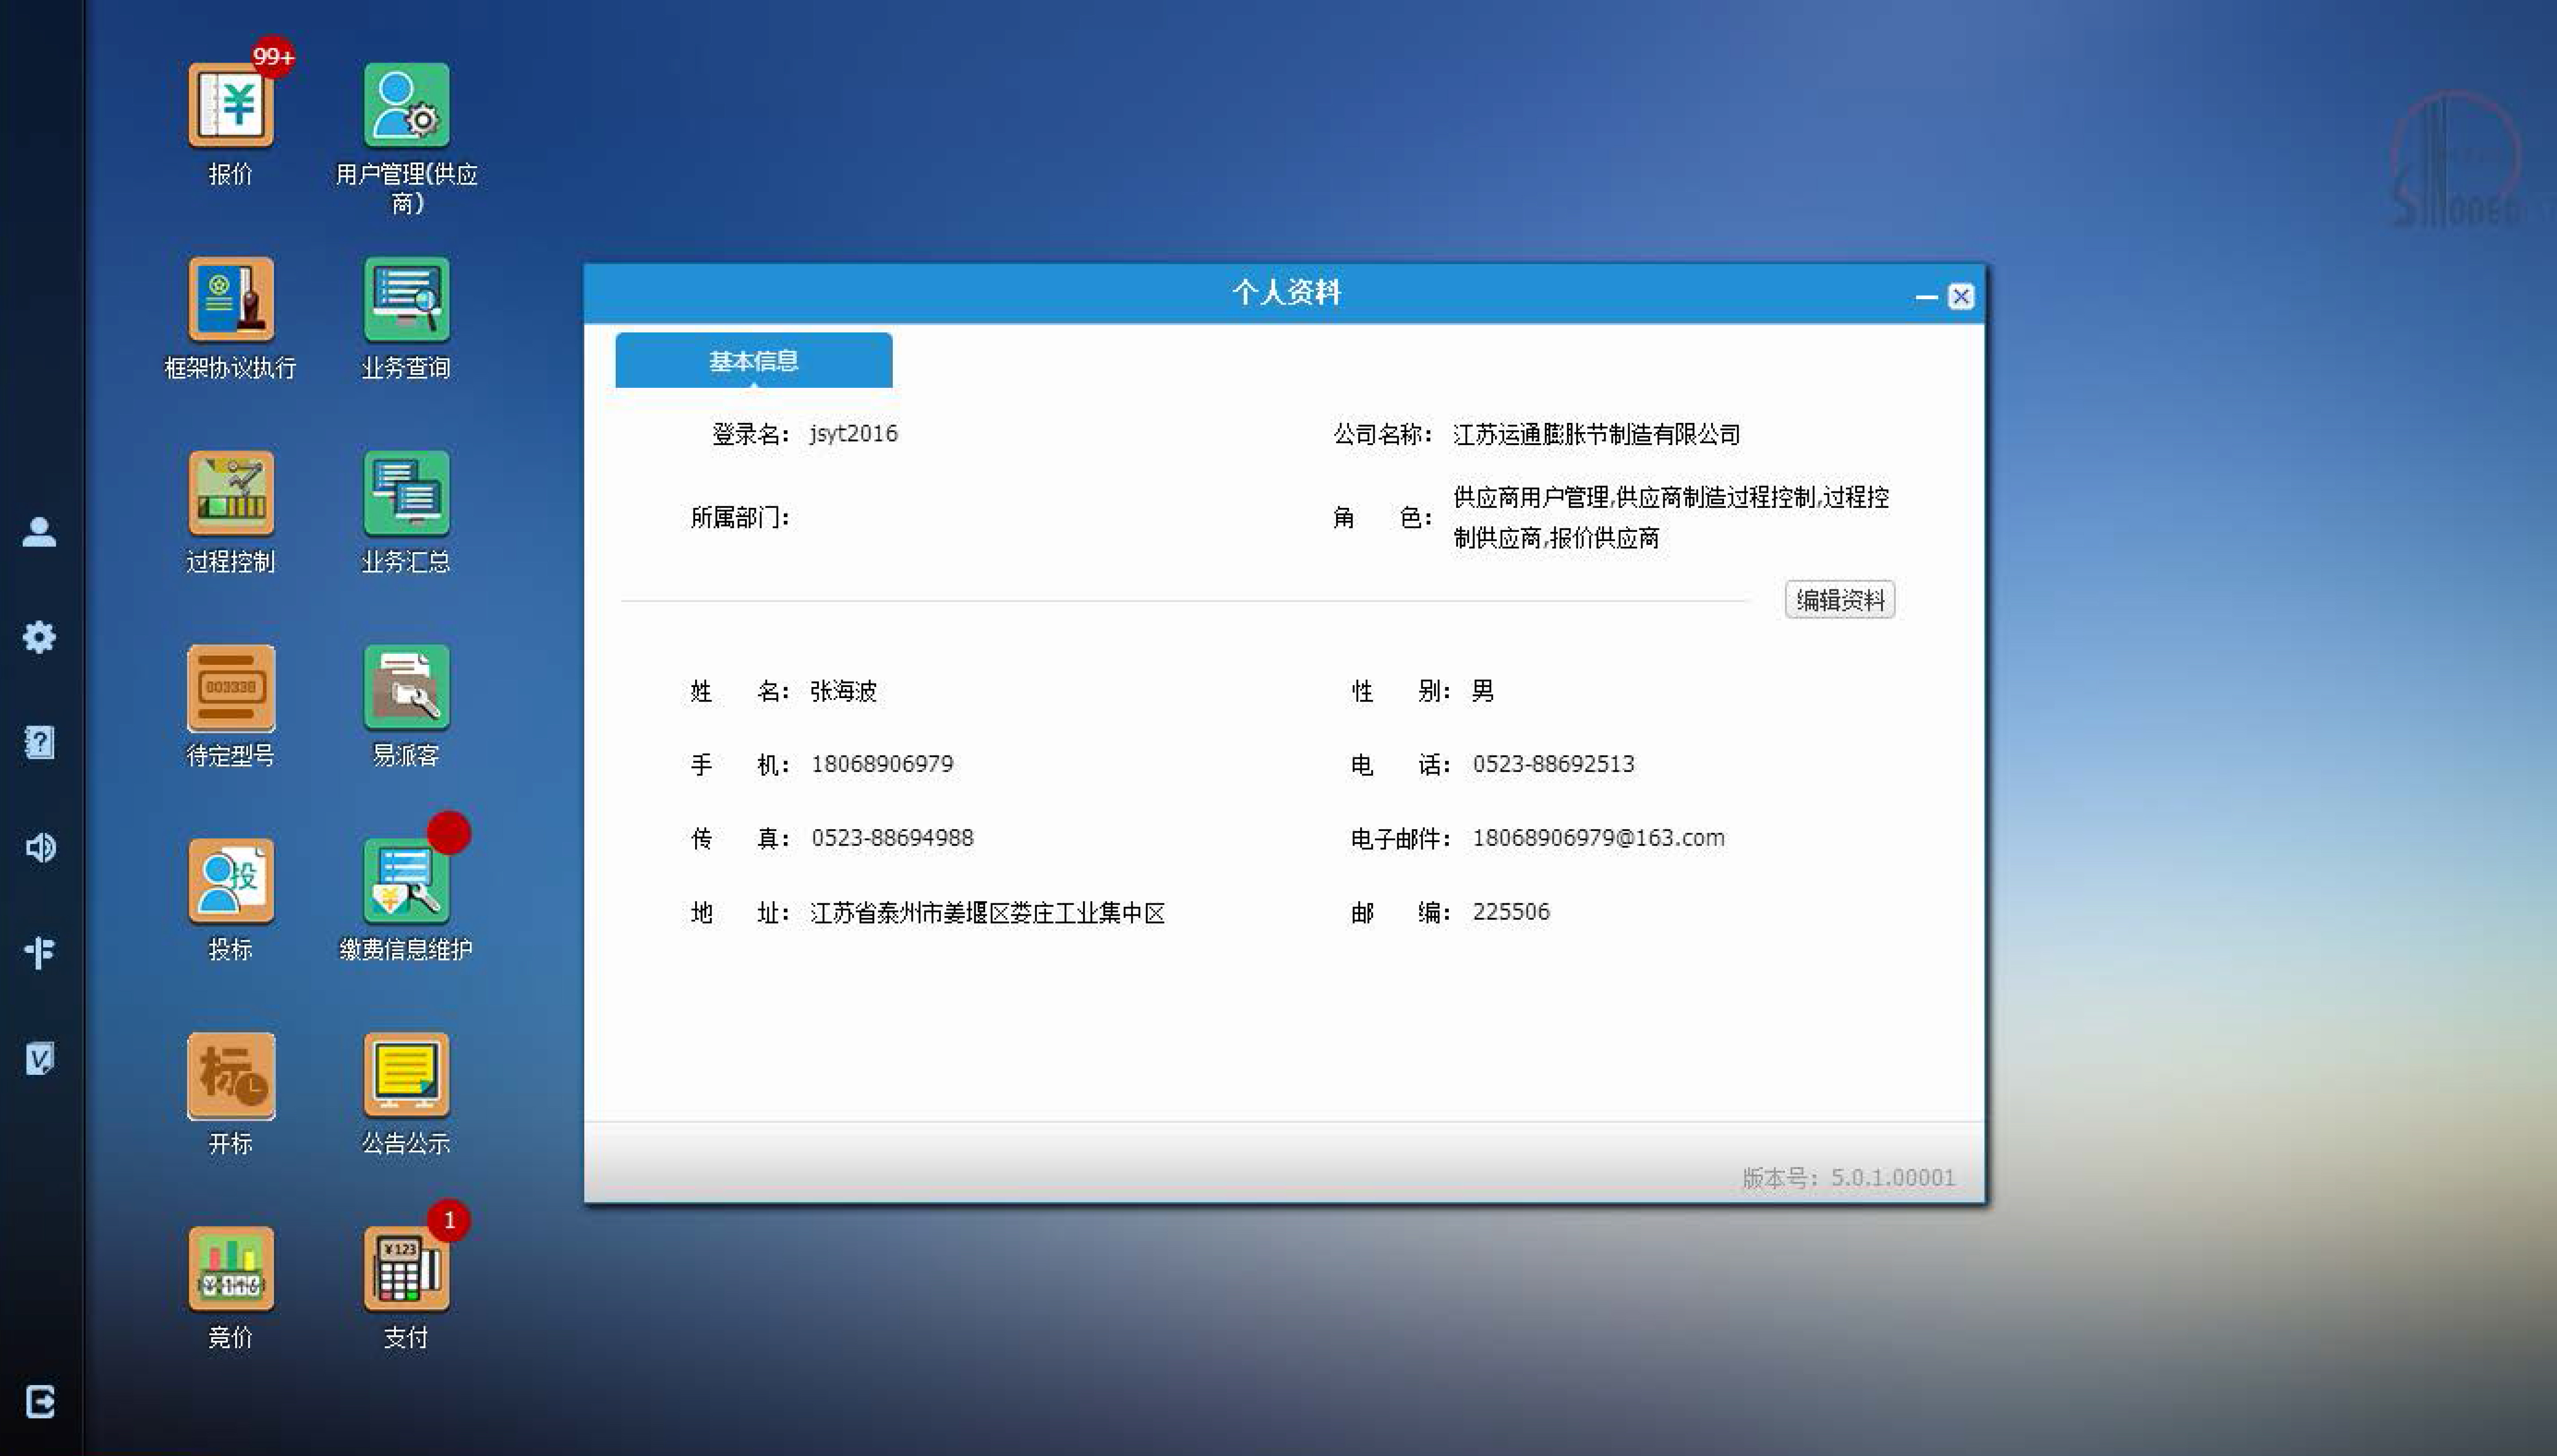Open 用户管理(供应商) user management icon
This screenshot has height=1456, width=2557.
tap(406, 105)
